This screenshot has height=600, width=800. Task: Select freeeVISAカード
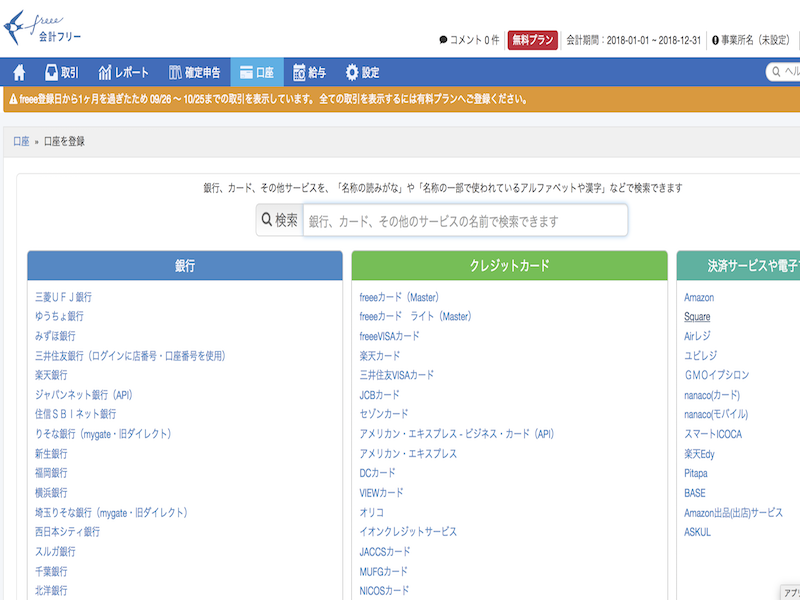389,336
